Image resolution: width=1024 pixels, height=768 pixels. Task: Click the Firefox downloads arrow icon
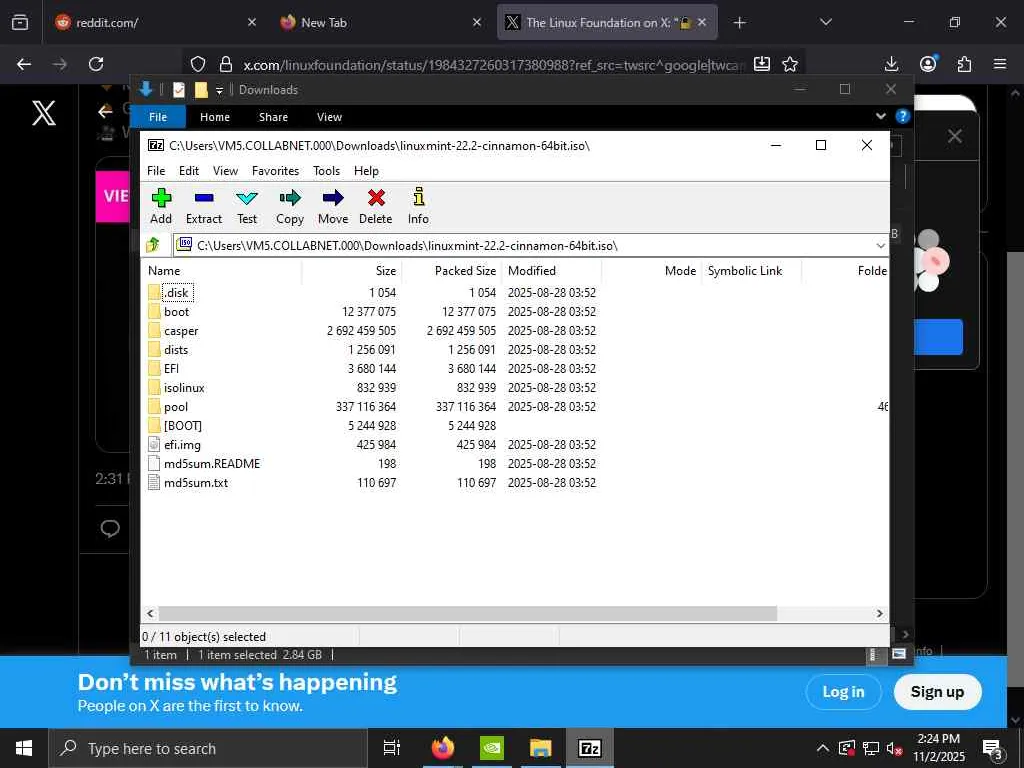891,64
